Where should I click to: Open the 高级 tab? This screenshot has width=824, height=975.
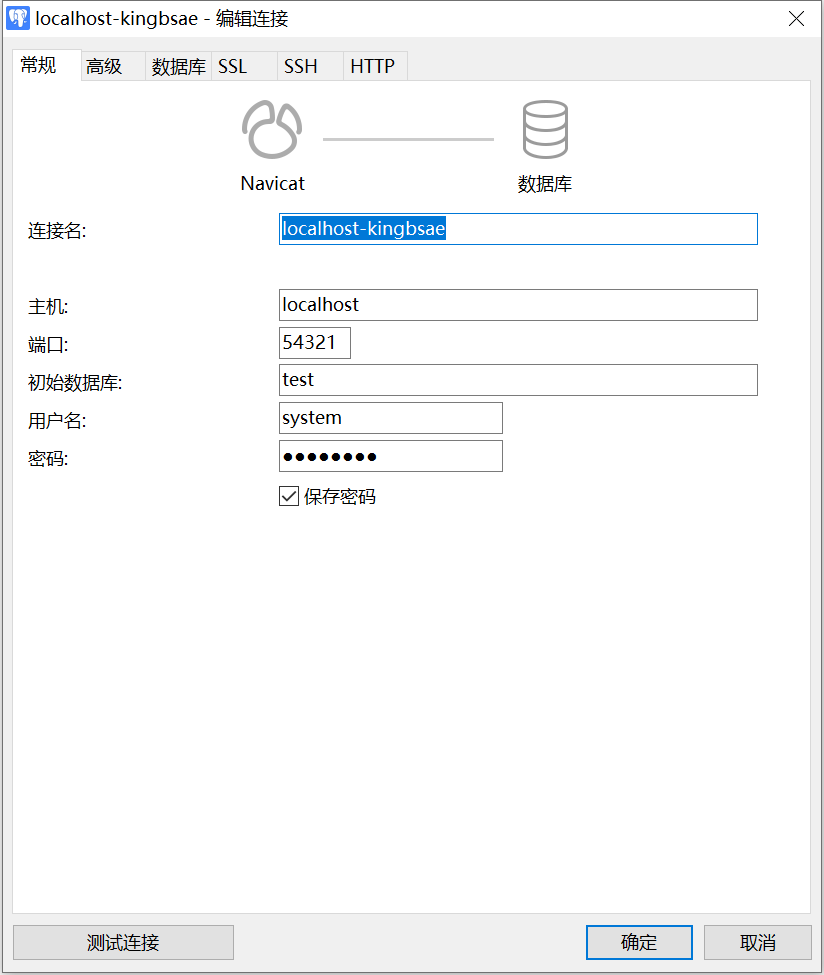(x=113, y=66)
